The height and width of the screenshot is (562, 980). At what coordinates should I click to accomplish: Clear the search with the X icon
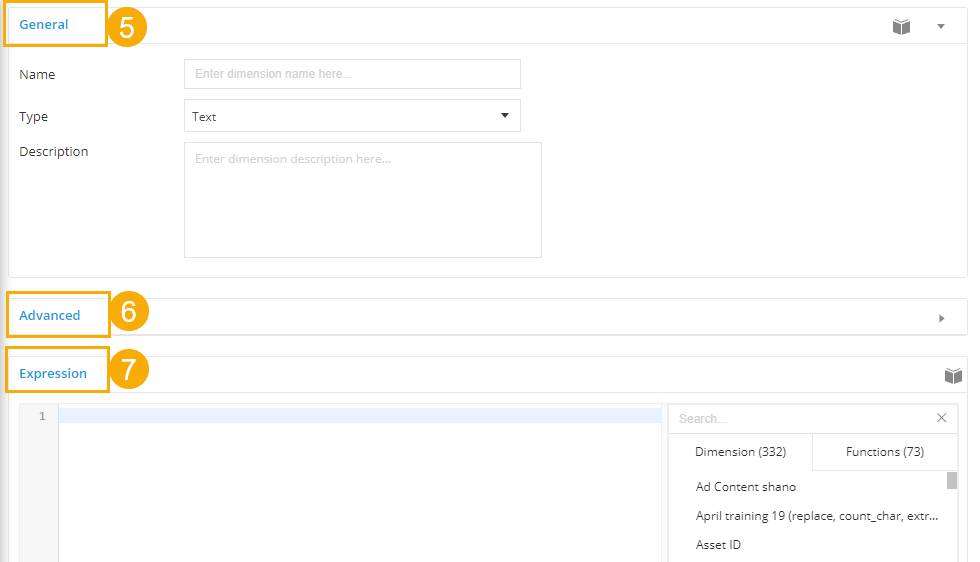coord(941,418)
